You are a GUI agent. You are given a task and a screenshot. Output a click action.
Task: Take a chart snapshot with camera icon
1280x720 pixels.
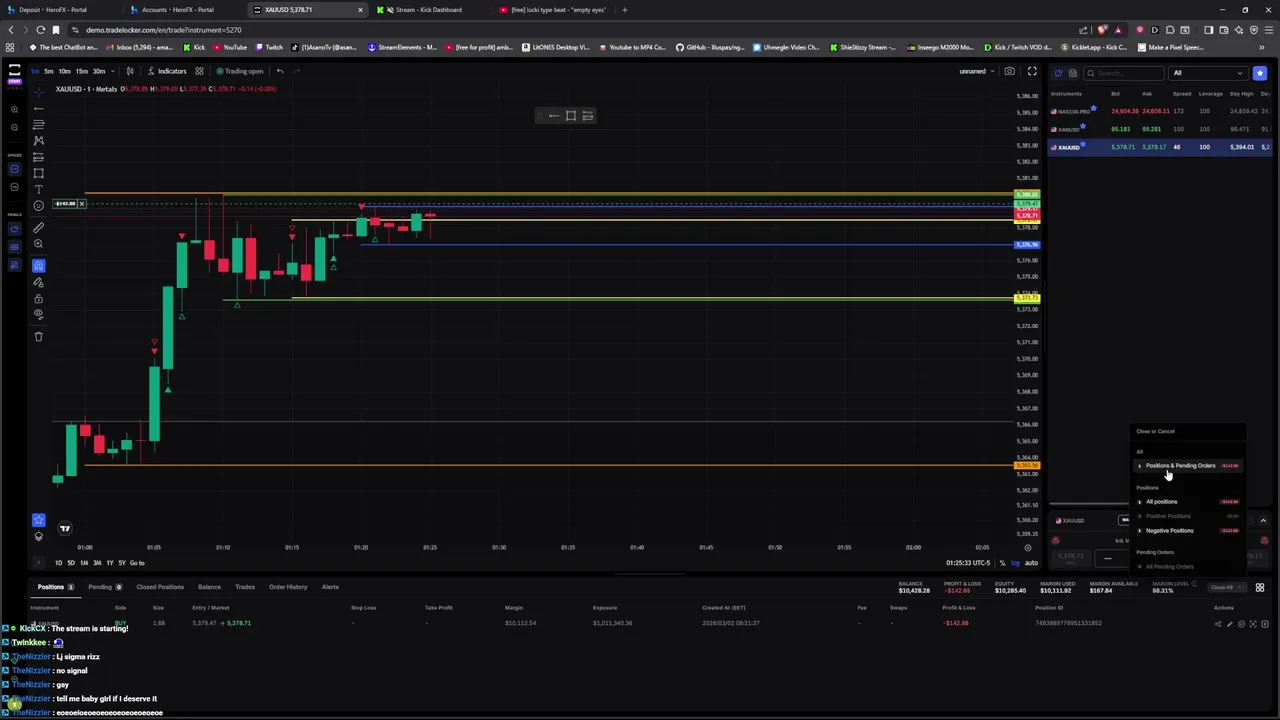point(1010,71)
